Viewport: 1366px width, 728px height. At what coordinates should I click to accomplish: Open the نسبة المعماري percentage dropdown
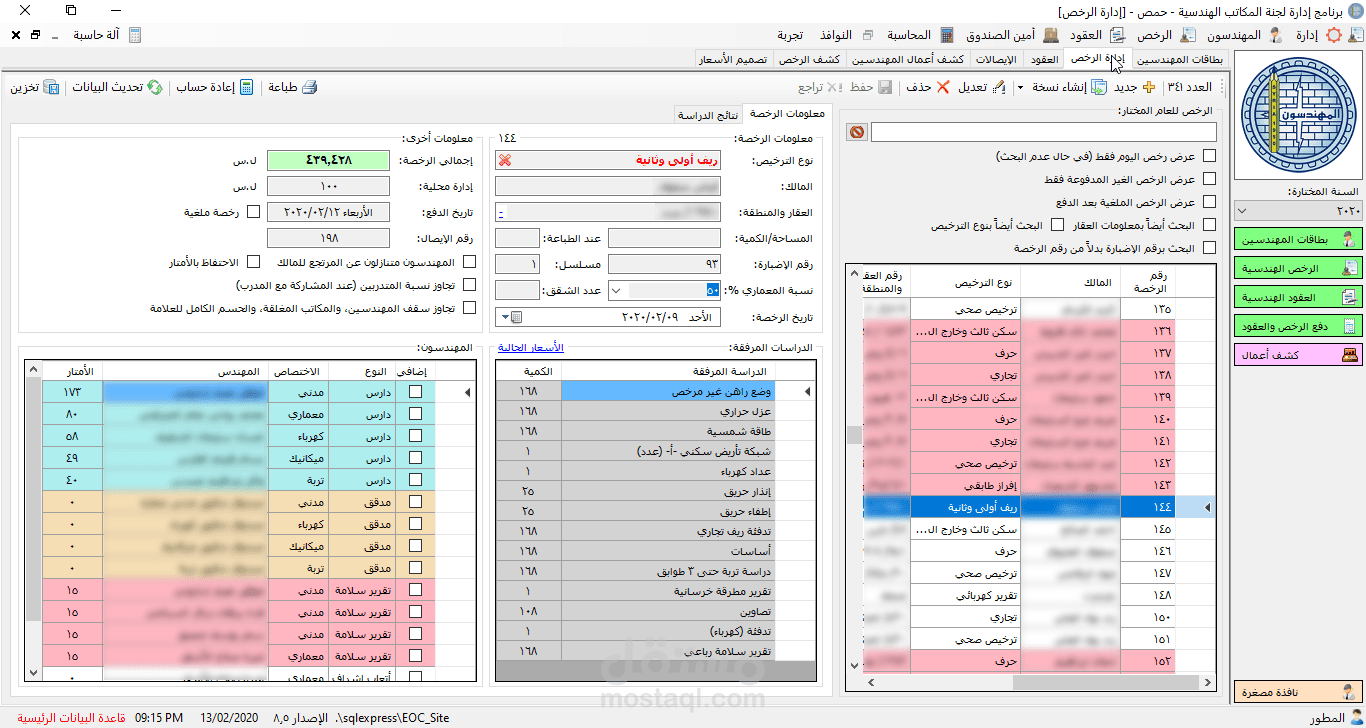(x=616, y=290)
